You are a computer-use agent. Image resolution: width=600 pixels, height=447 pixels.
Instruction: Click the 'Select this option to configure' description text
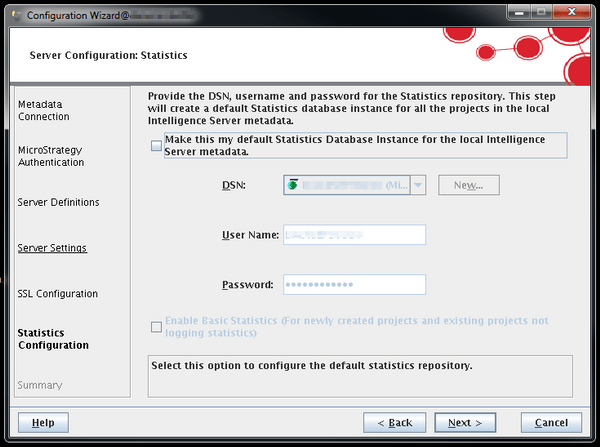pyautogui.click(x=312, y=365)
